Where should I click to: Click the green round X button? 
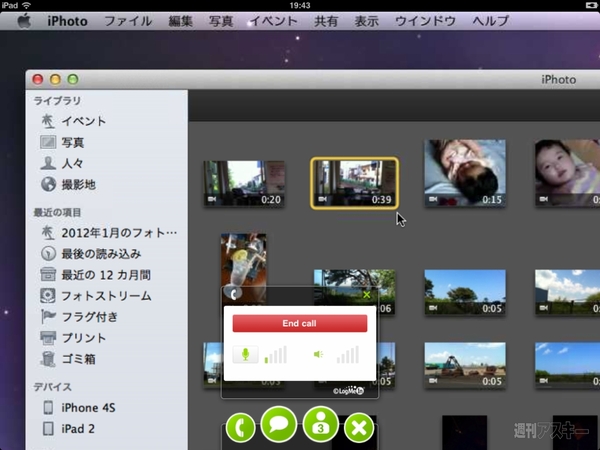click(359, 428)
